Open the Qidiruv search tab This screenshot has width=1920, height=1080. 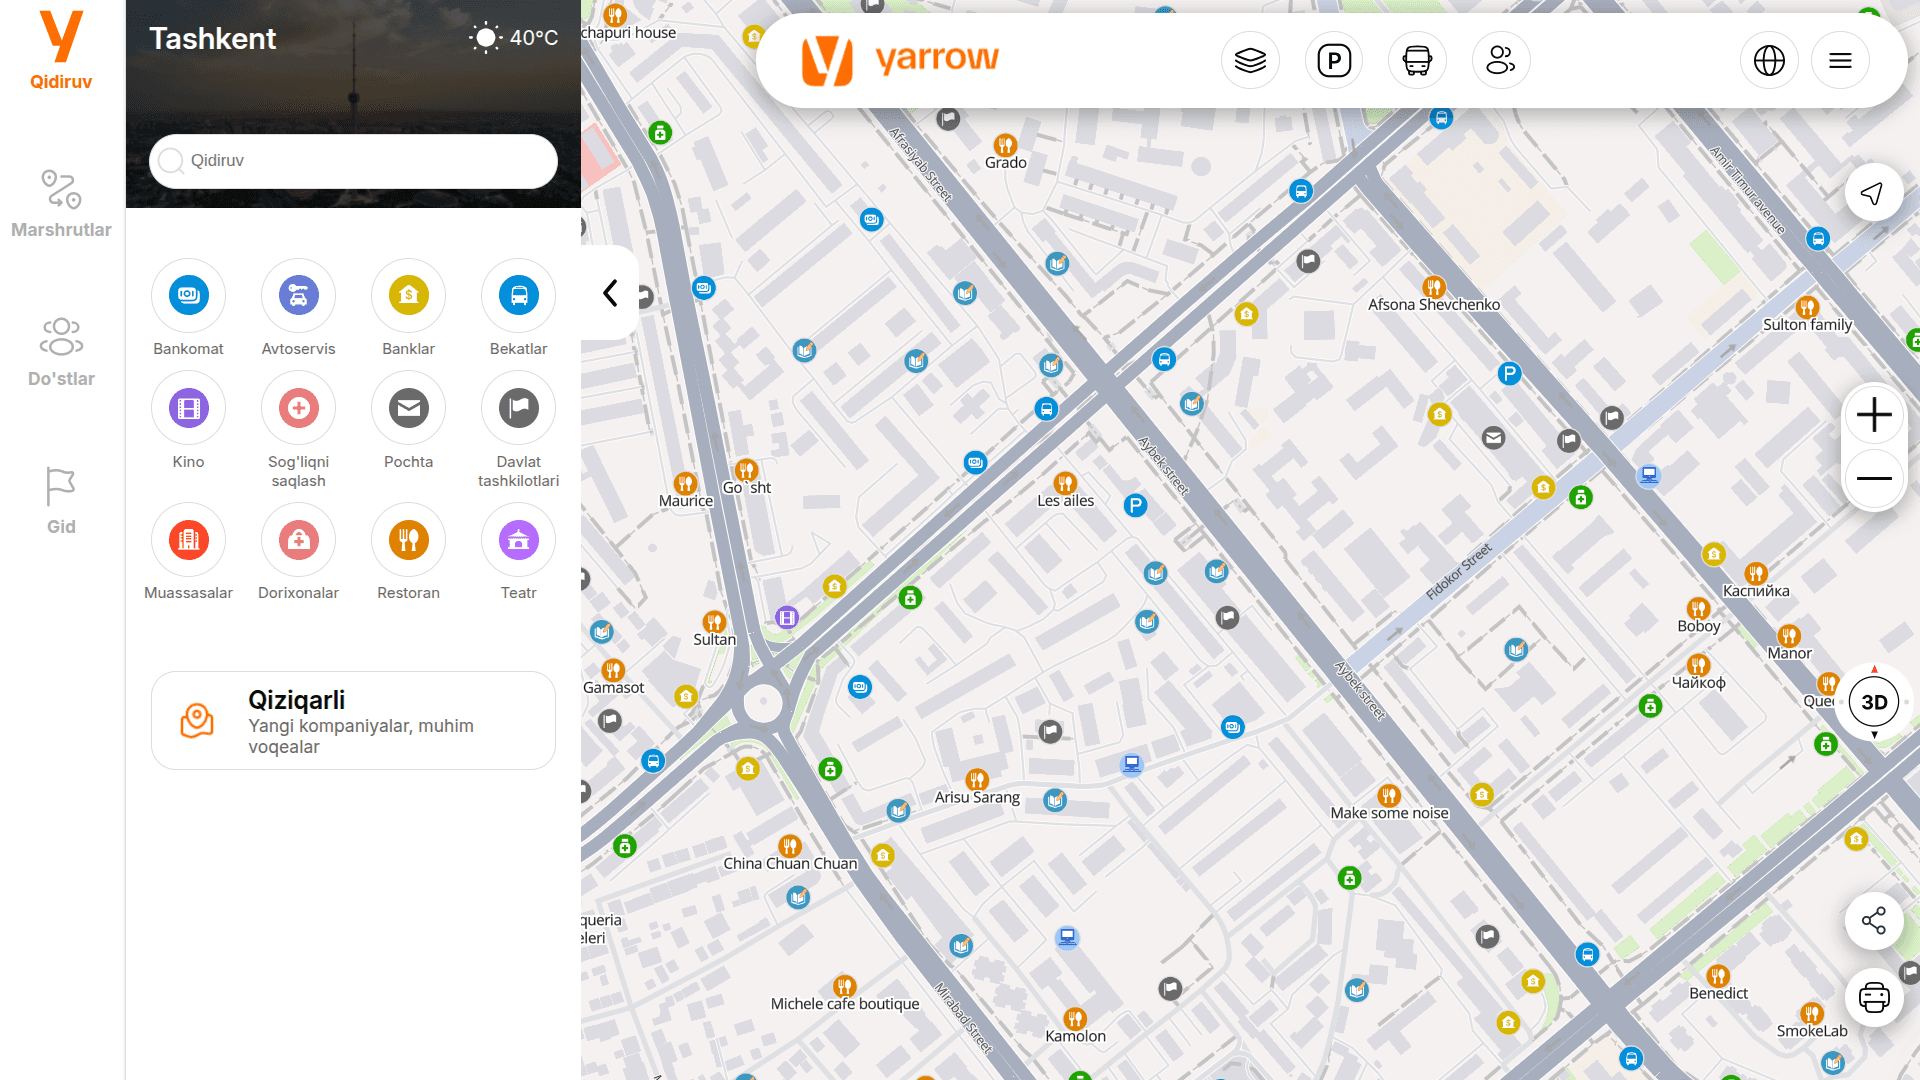click(61, 51)
